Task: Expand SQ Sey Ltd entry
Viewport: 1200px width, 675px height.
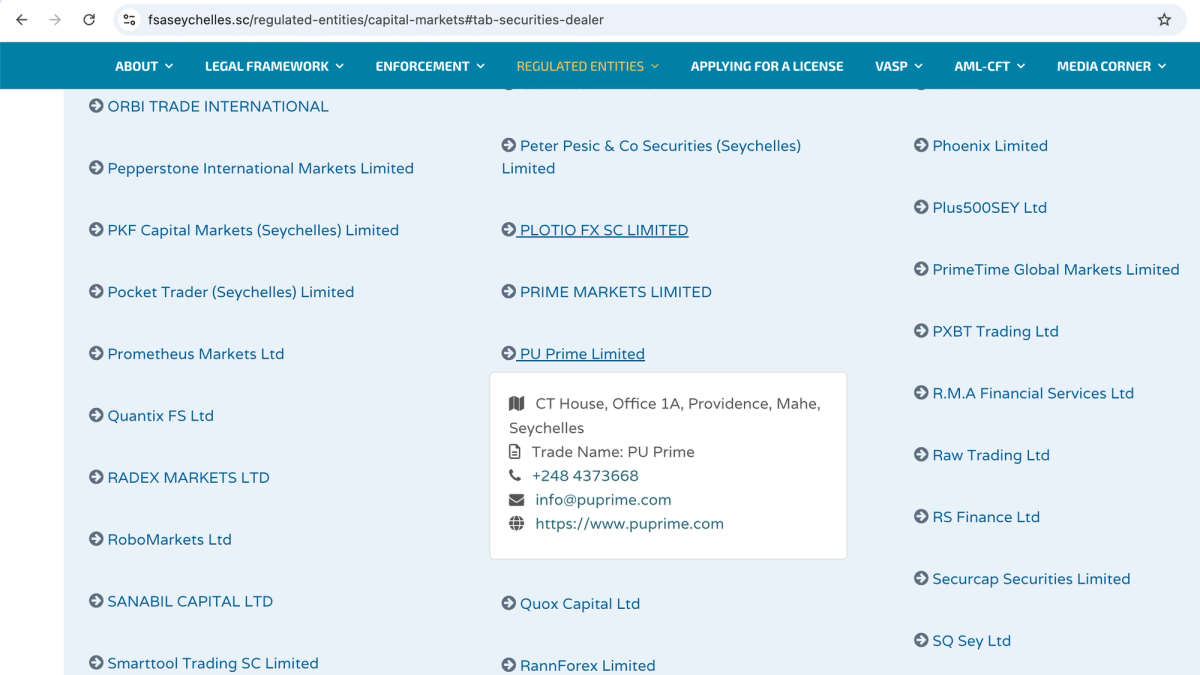Action: click(971, 641)
